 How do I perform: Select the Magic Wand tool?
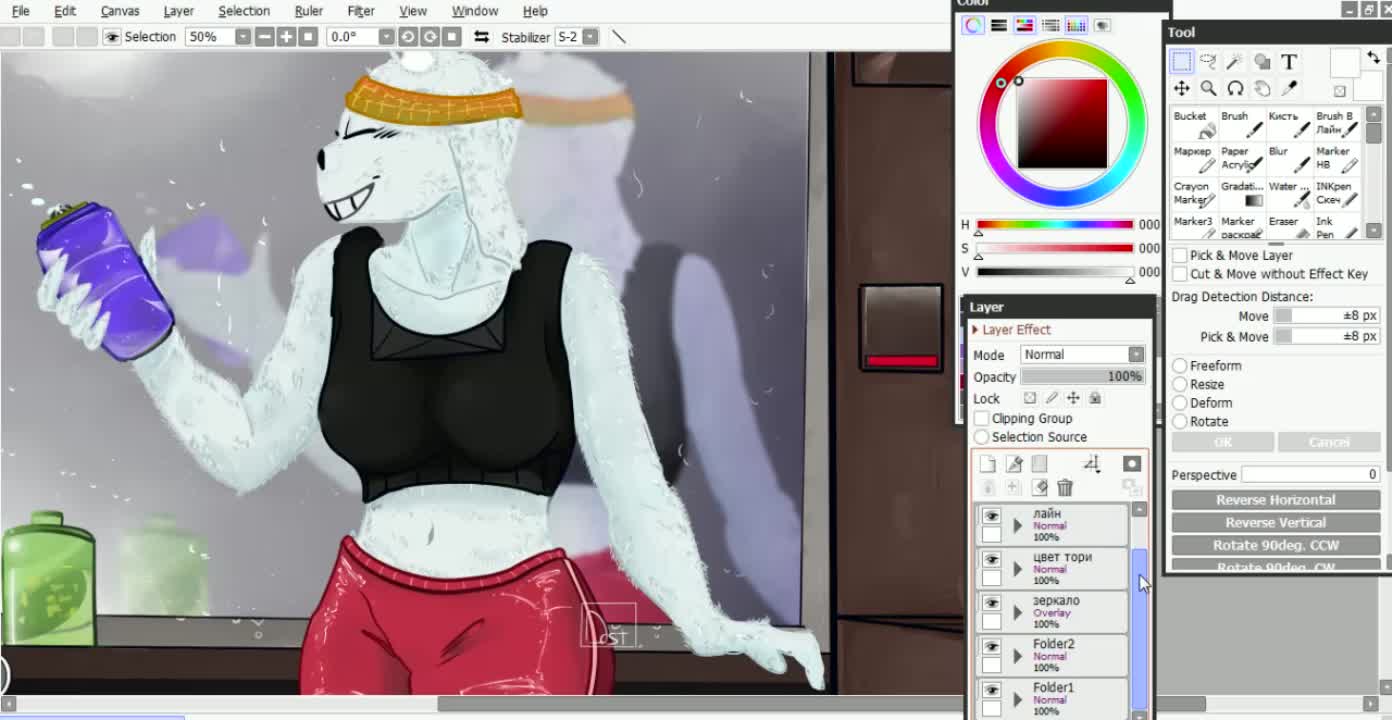click(x=1235, y=62)
